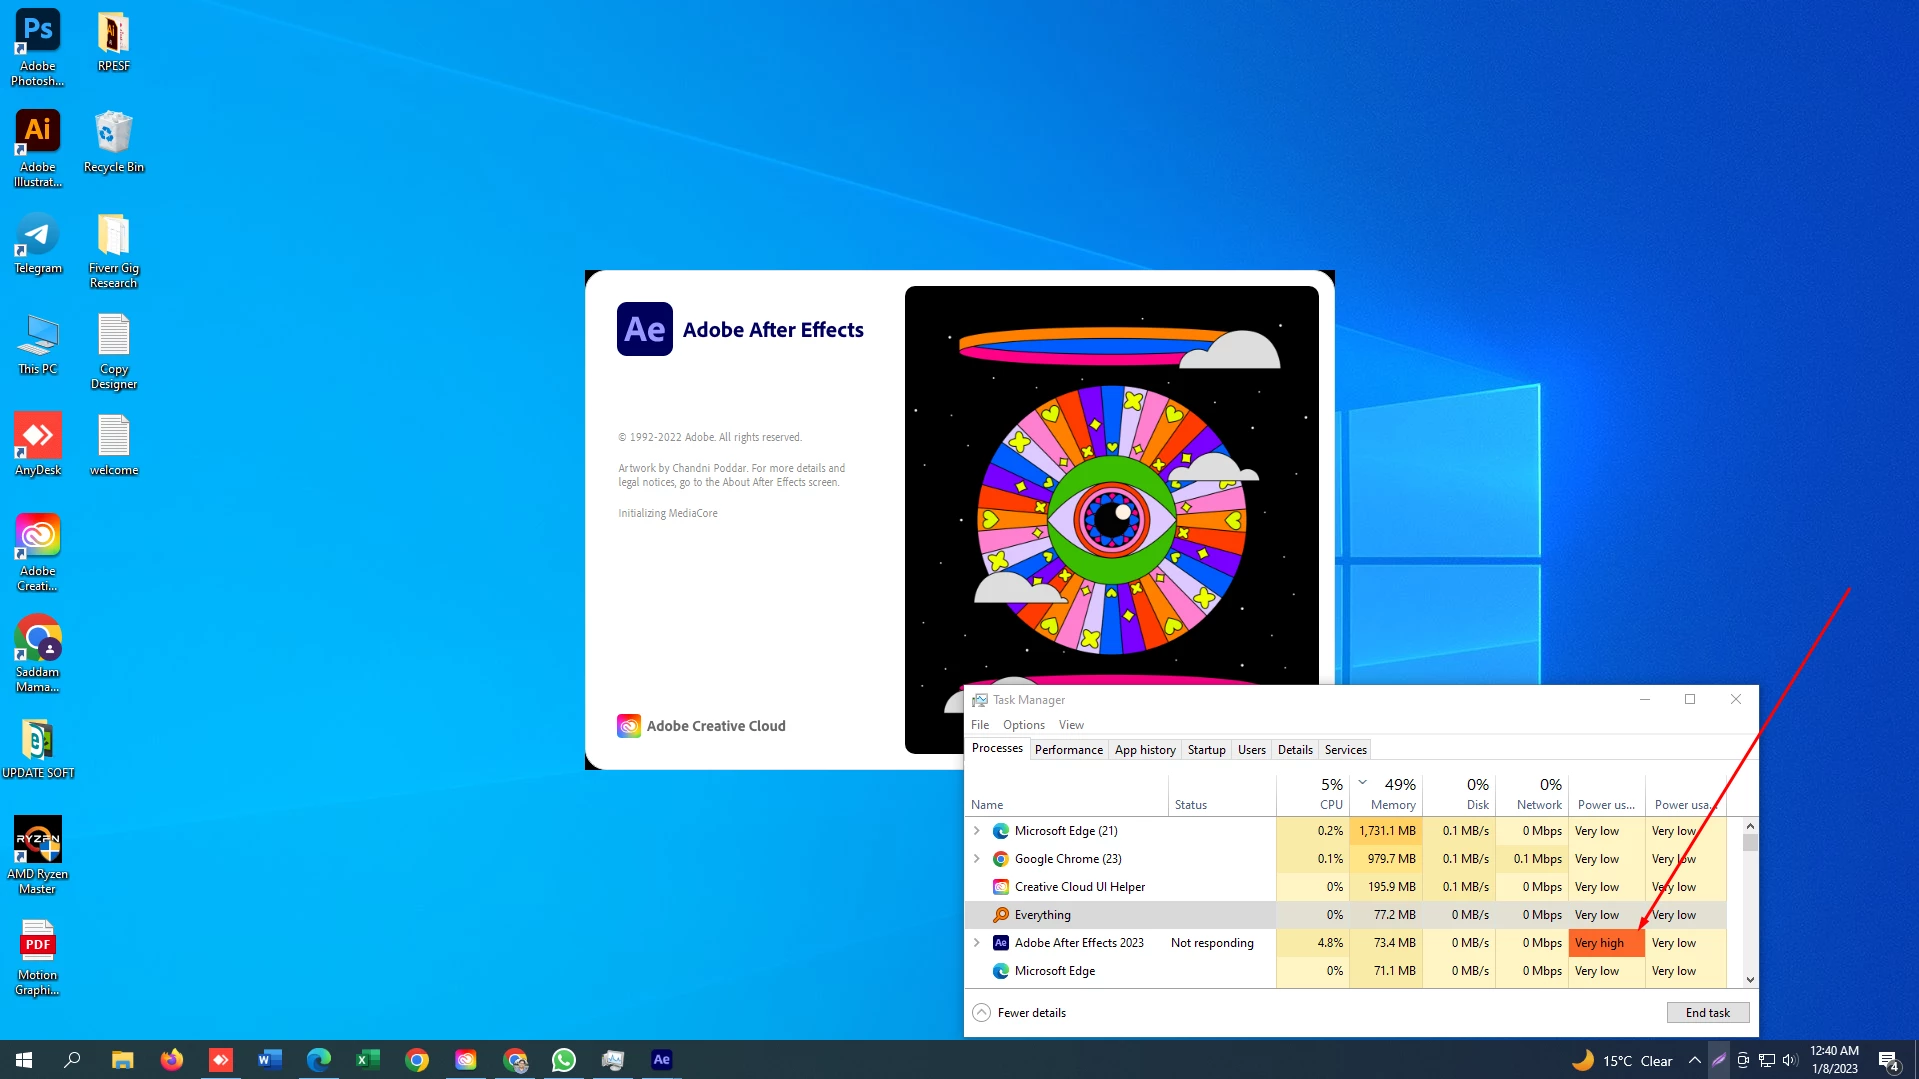
Task: Switch to the Services tab
Action: coord(1345,750)
